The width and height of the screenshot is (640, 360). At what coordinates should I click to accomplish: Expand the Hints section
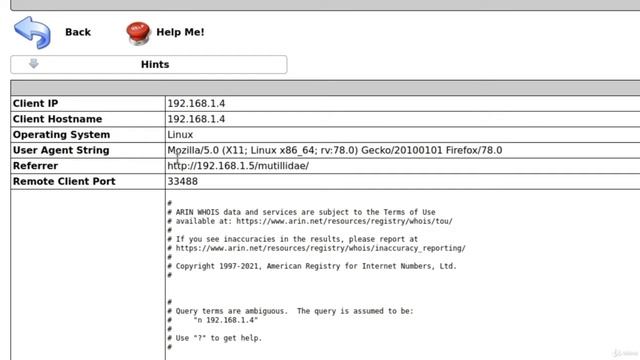click(149, 64)
